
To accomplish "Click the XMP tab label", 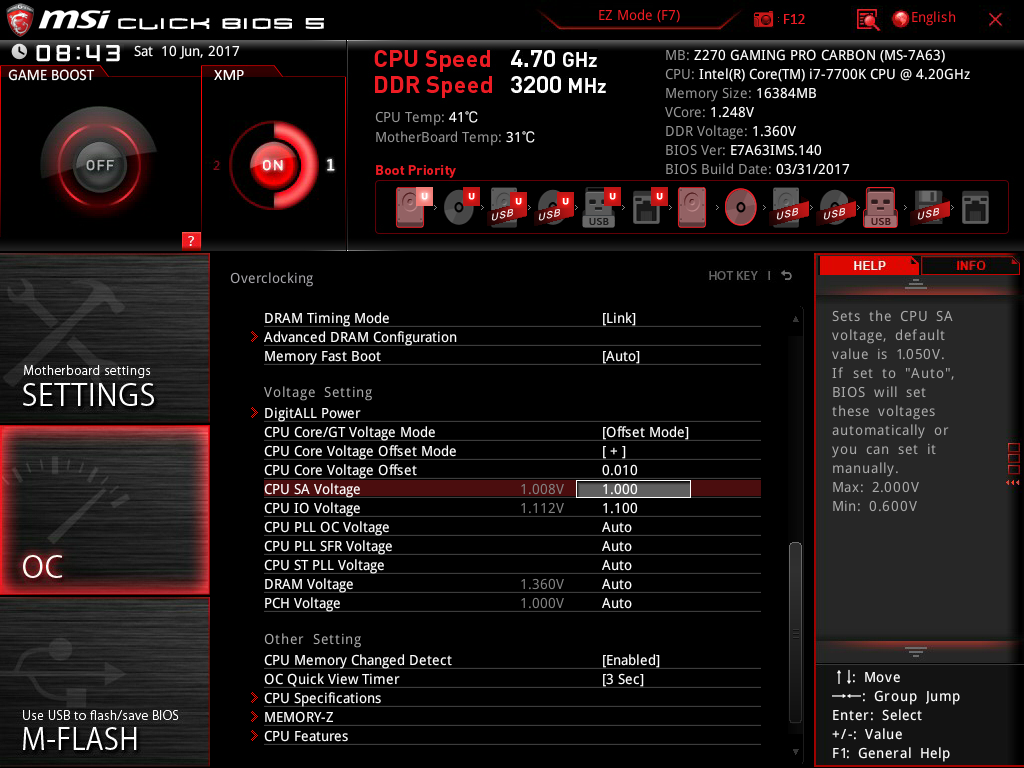I will coord(229,75).
